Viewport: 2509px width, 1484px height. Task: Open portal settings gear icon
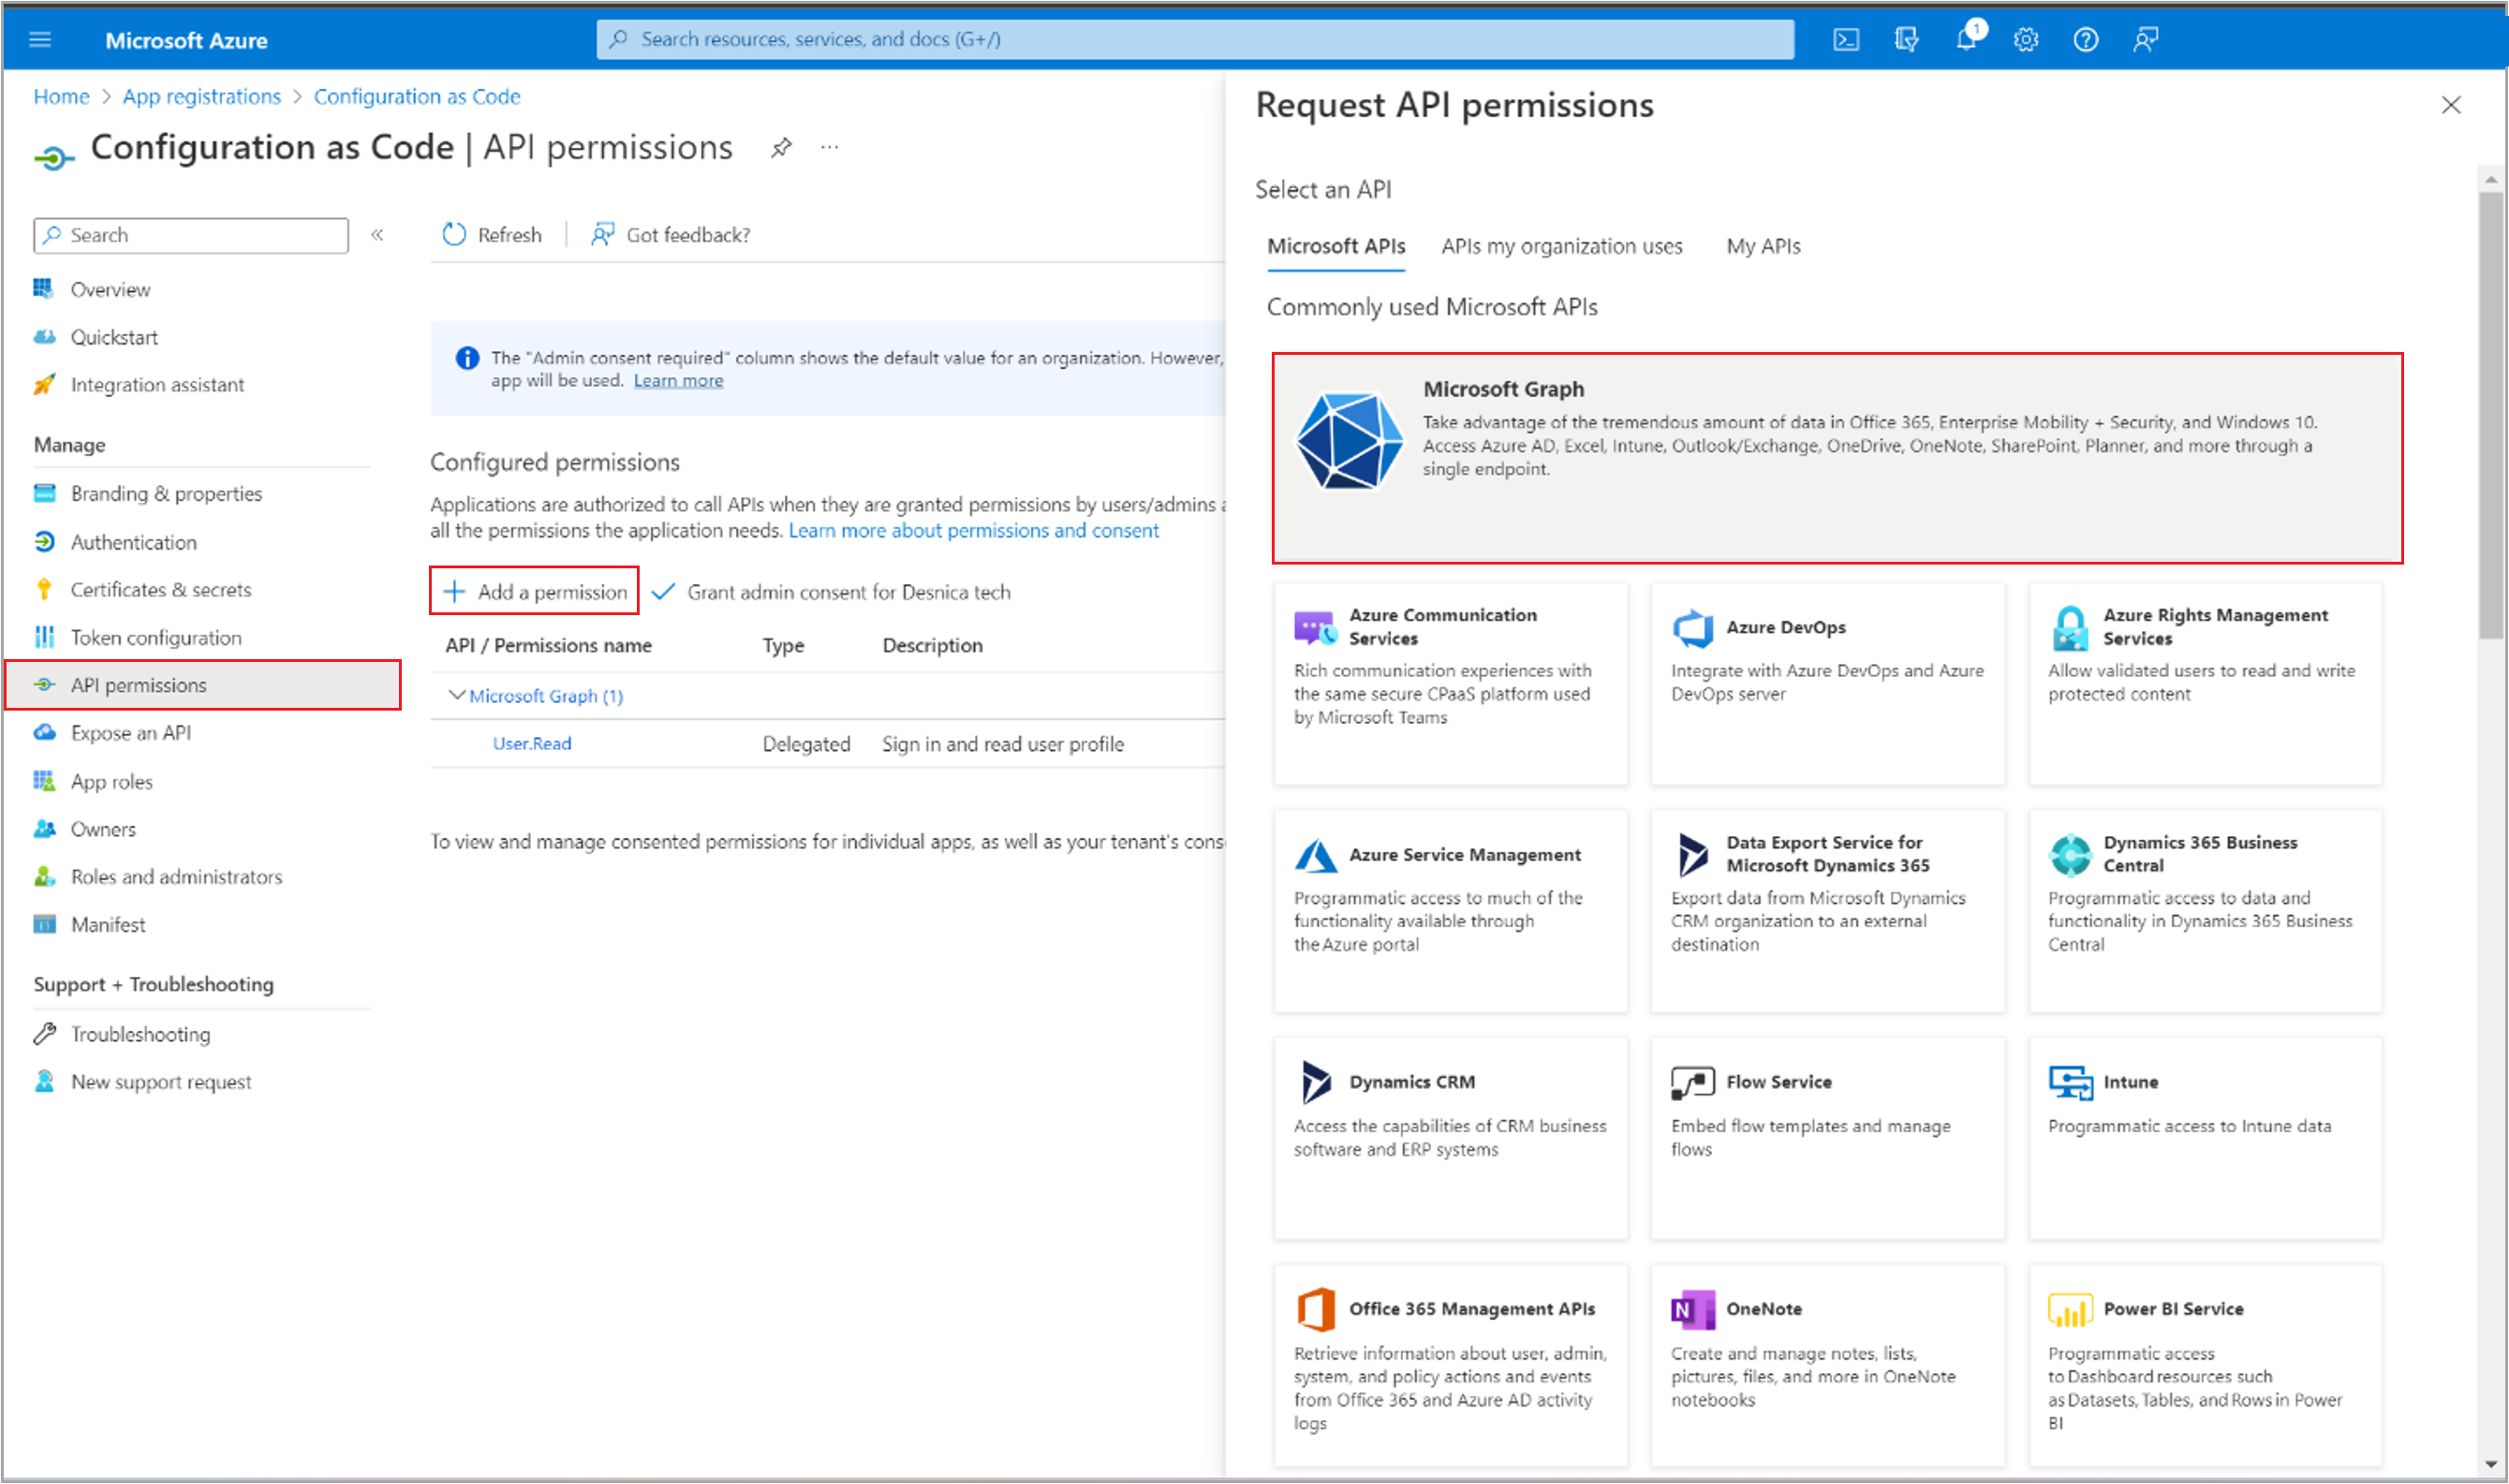pyautogui.click(x=2025, y=40)
